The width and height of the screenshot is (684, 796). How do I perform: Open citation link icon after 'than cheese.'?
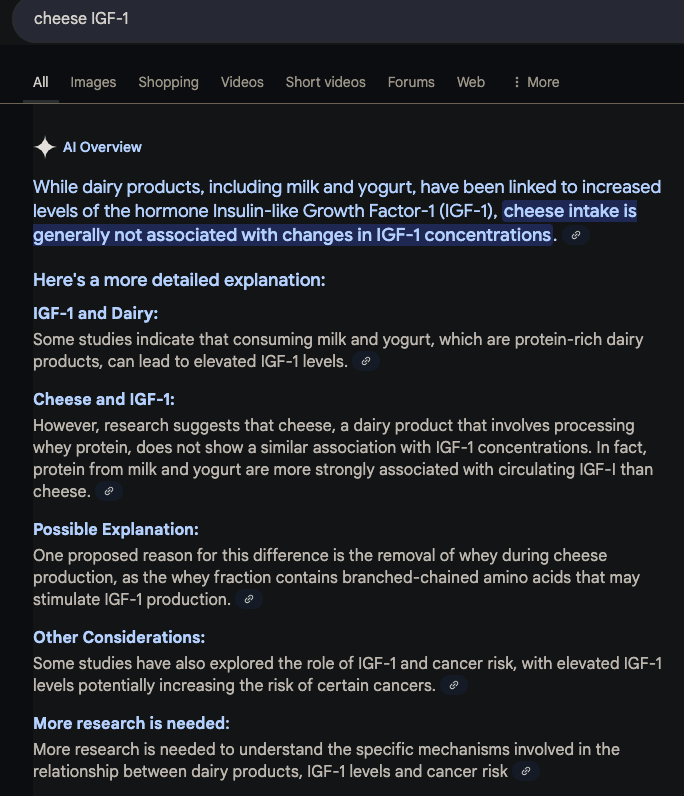(x=109, y=491)
